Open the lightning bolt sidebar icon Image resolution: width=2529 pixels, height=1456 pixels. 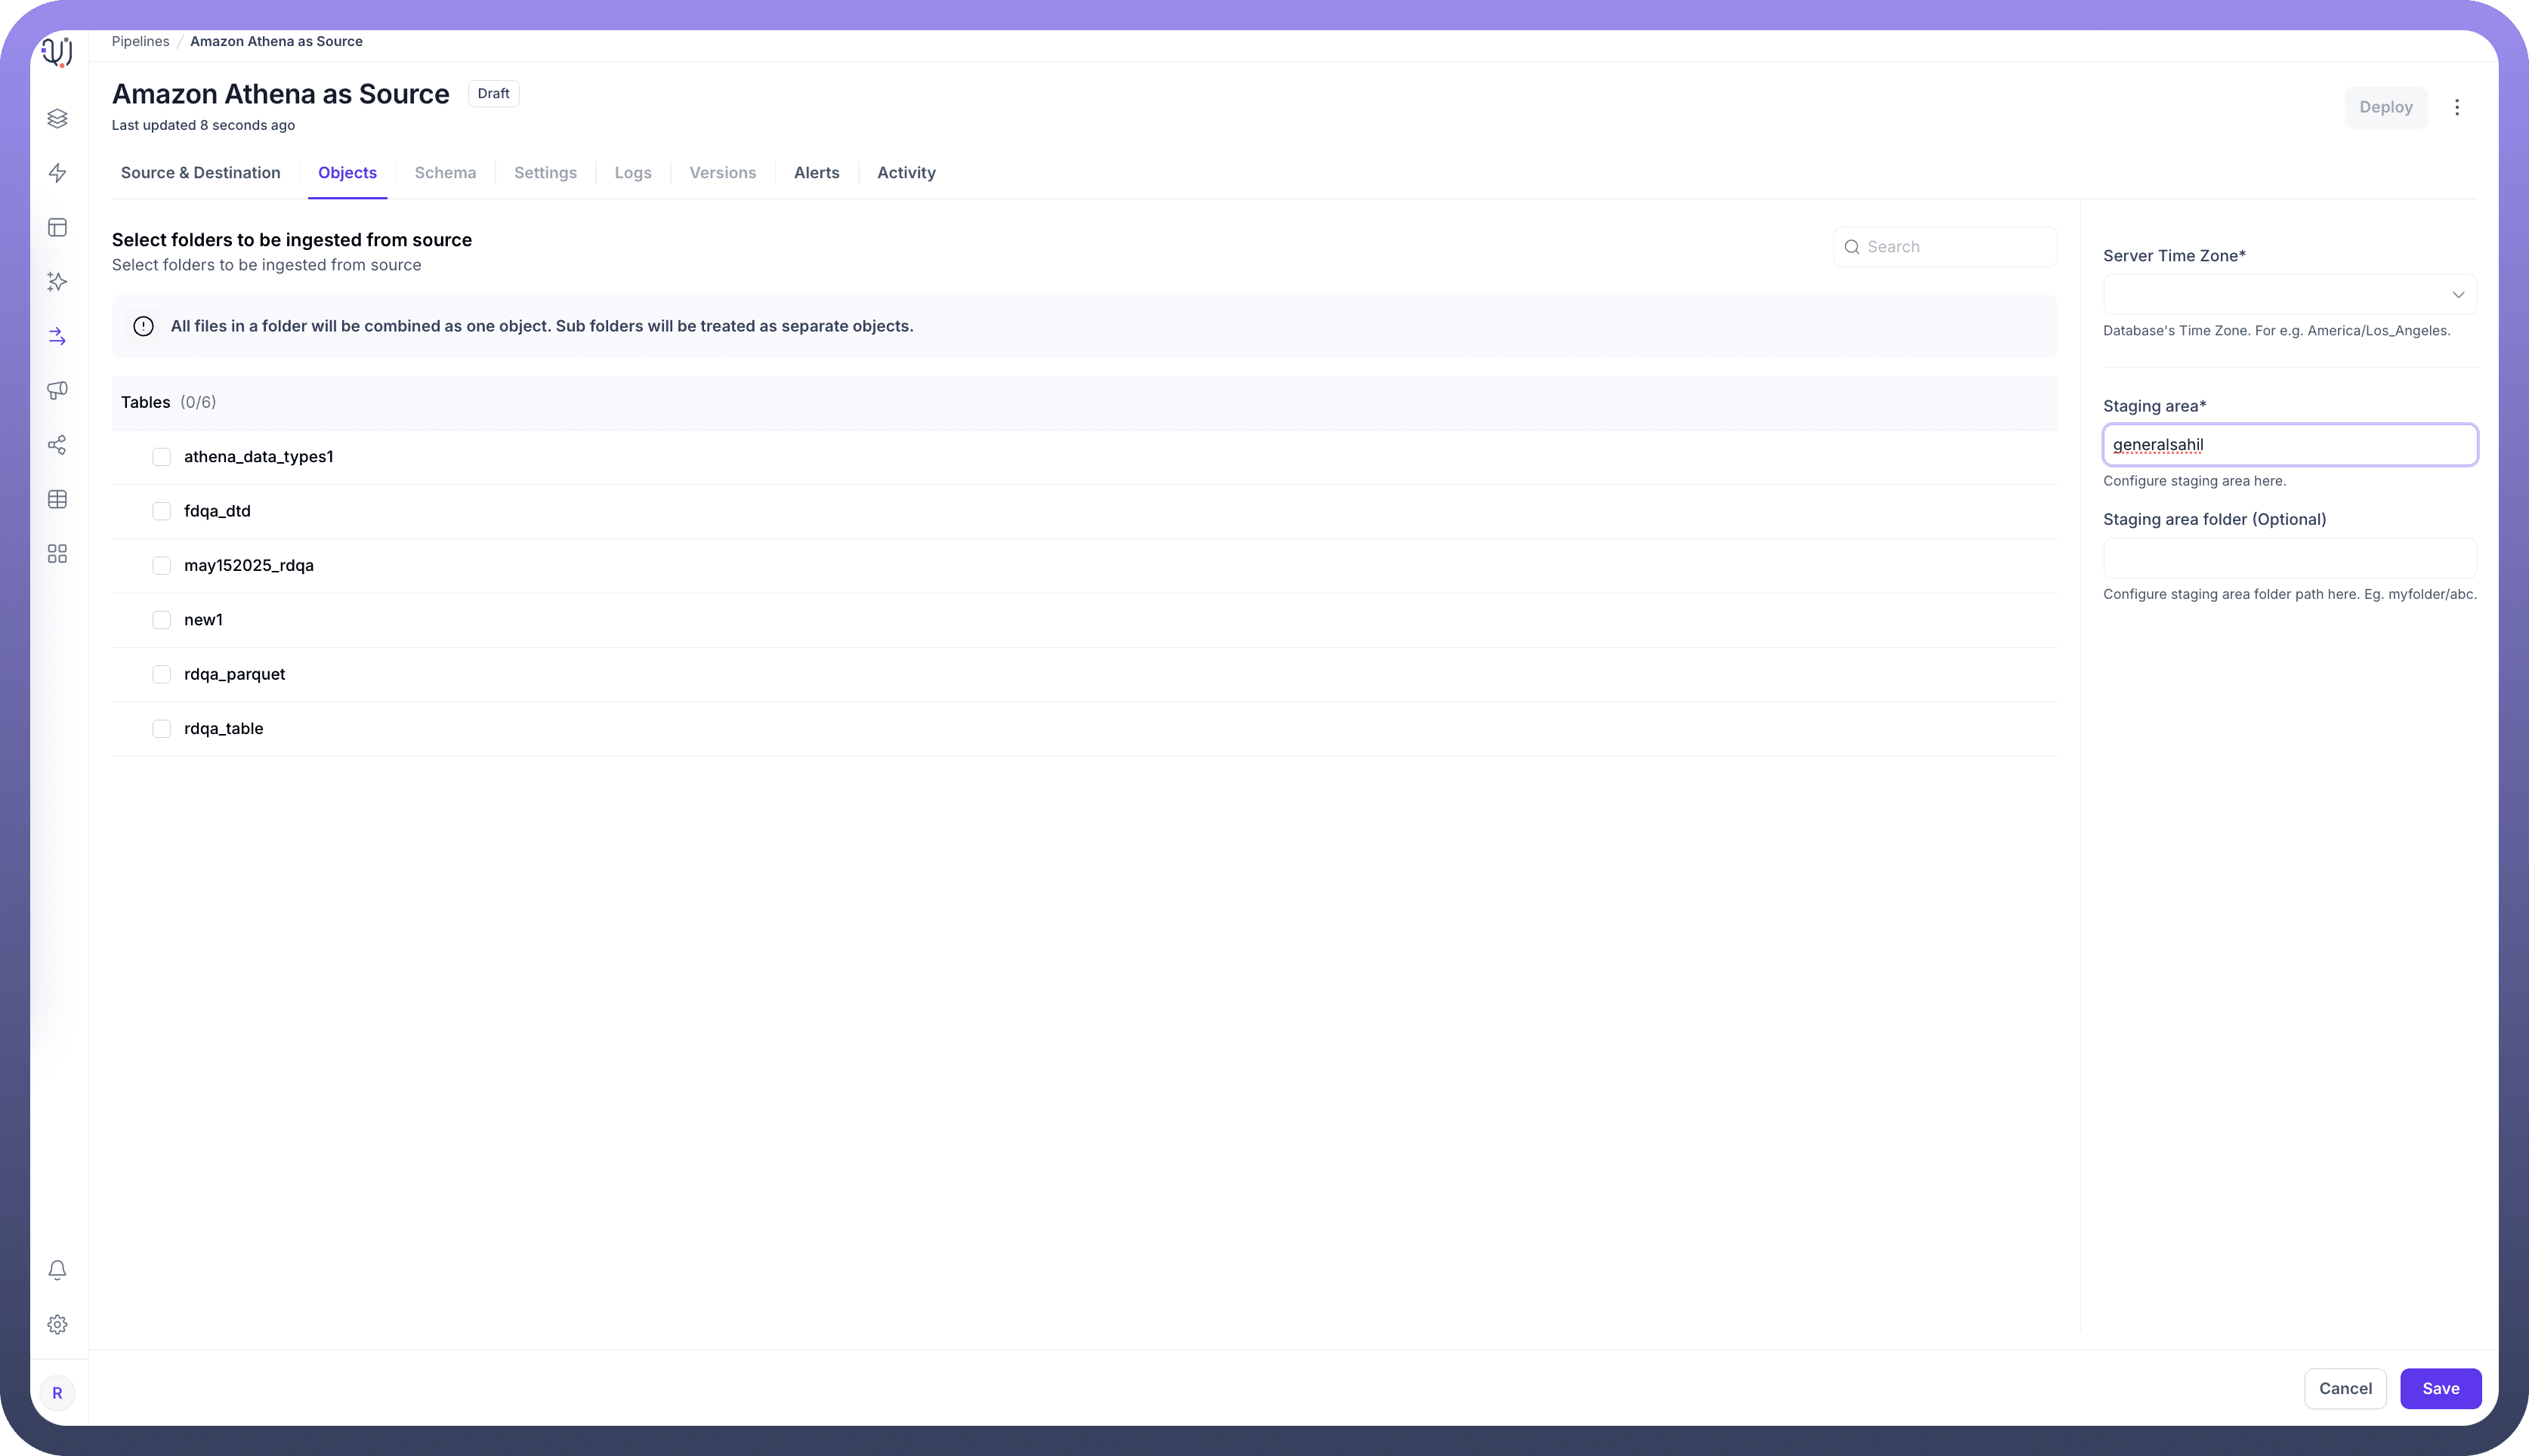(x=57, y=173)
